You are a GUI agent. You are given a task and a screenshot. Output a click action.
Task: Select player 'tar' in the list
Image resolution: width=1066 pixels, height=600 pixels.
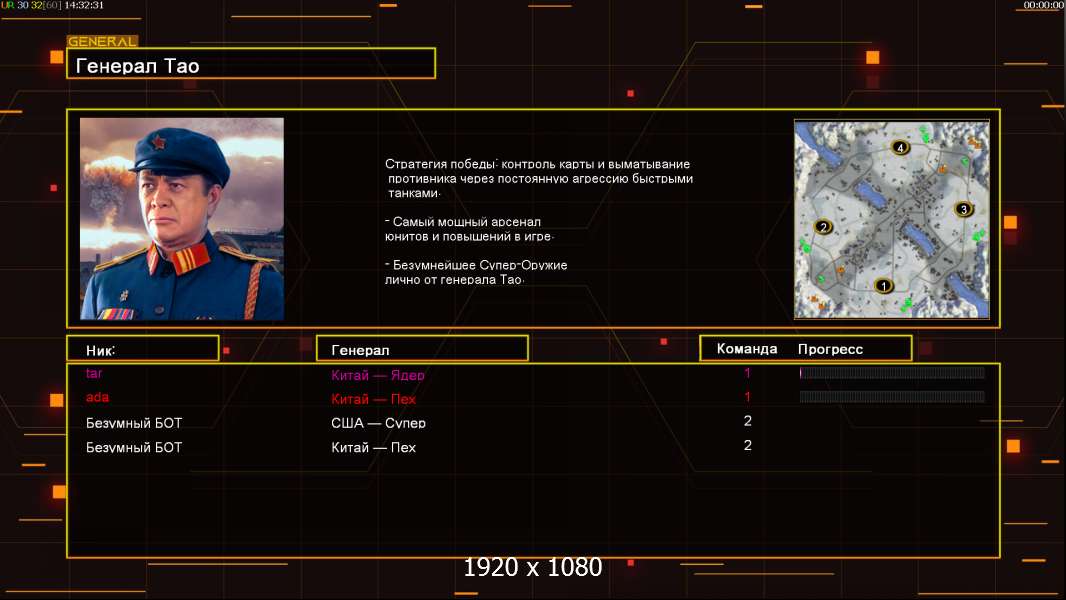[x=94, y=373]
